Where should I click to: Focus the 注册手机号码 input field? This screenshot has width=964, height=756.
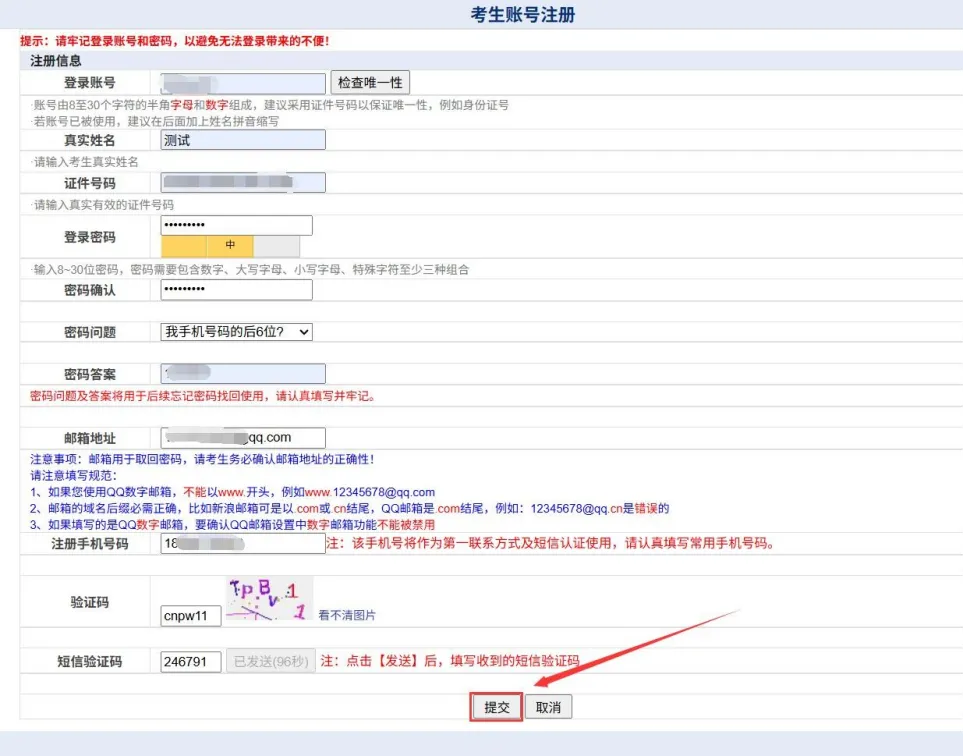[243, 543]
